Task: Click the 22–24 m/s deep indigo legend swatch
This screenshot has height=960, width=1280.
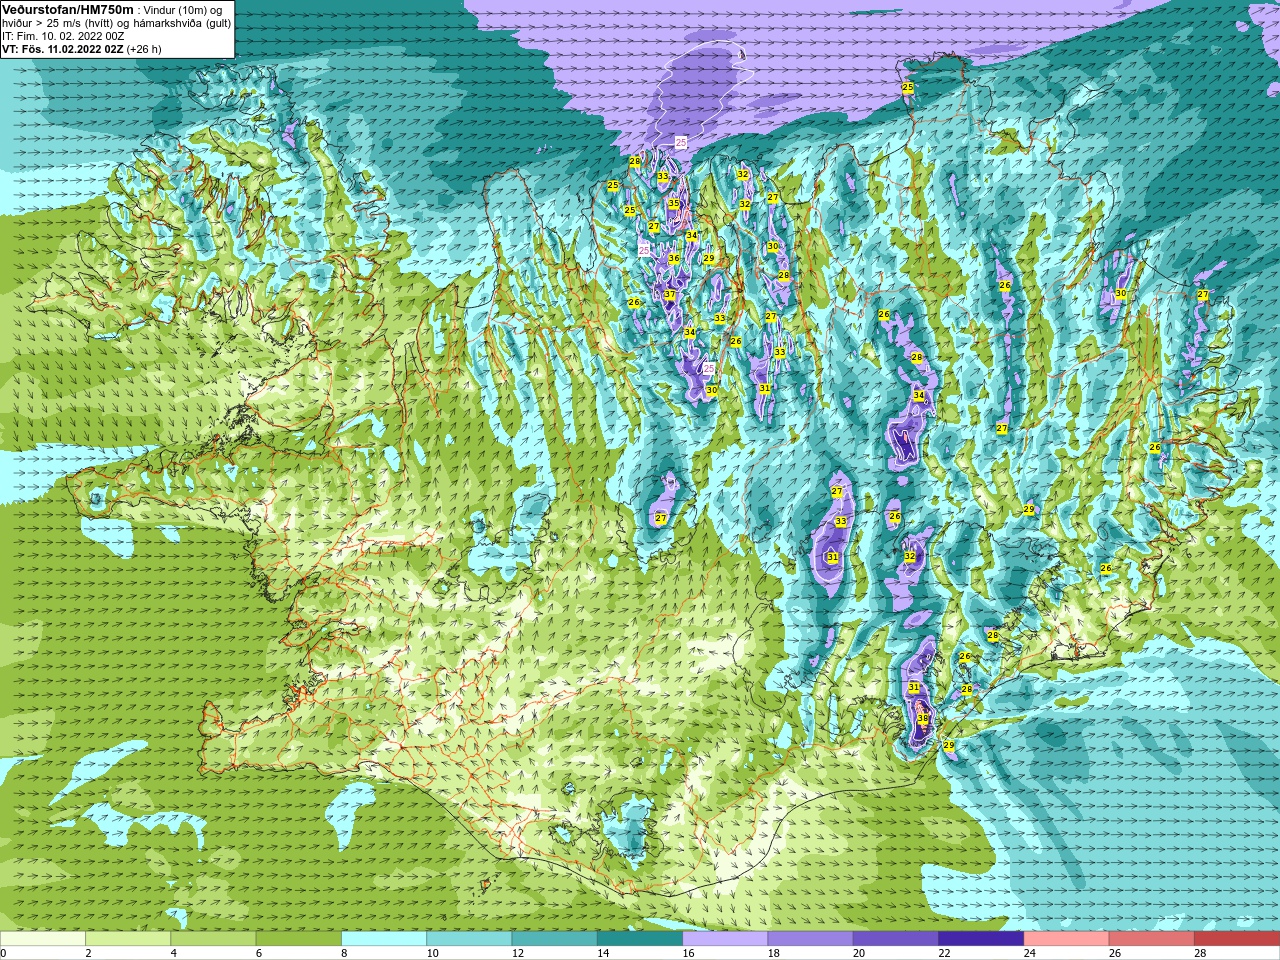Action: tap(981, 939)
